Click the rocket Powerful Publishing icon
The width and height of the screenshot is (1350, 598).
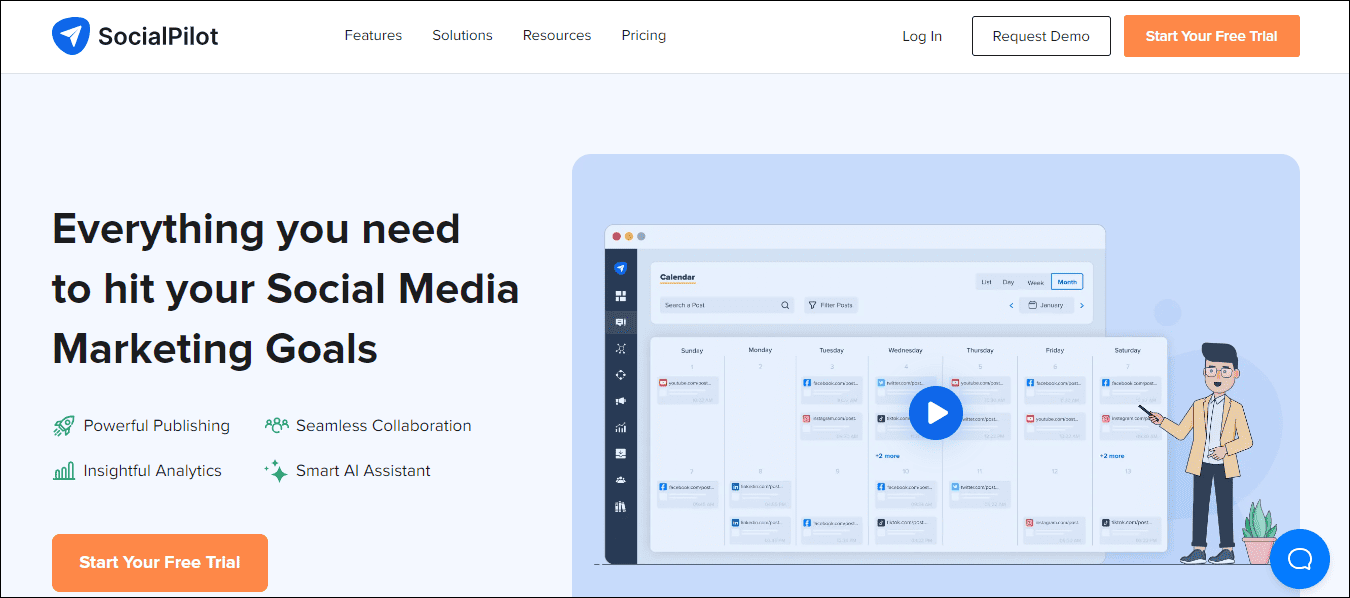click(64, 426)
